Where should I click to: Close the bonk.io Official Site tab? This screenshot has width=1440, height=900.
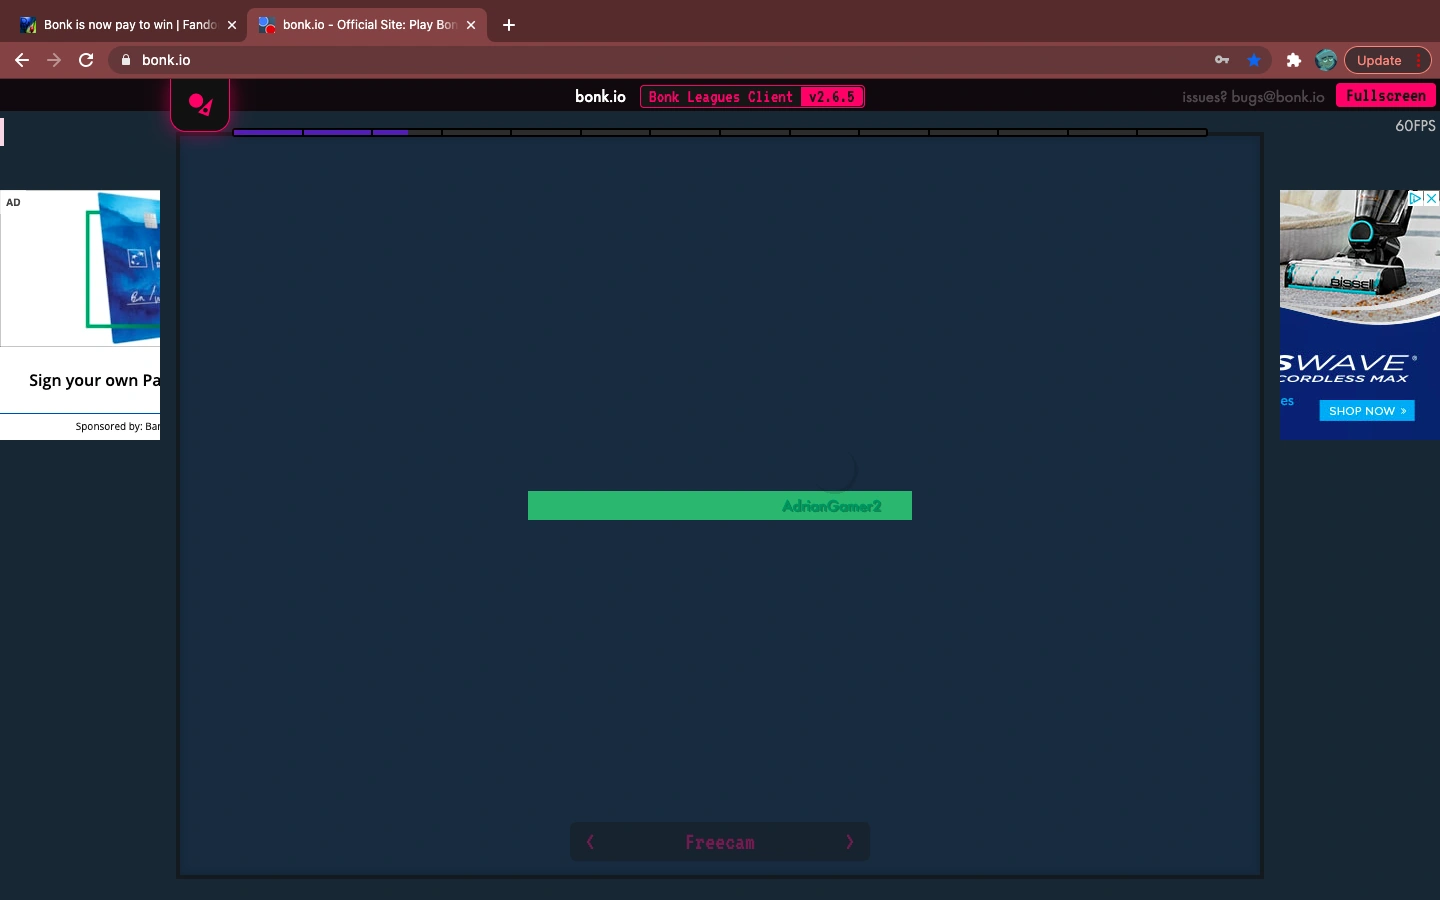(x=471, y=25)
